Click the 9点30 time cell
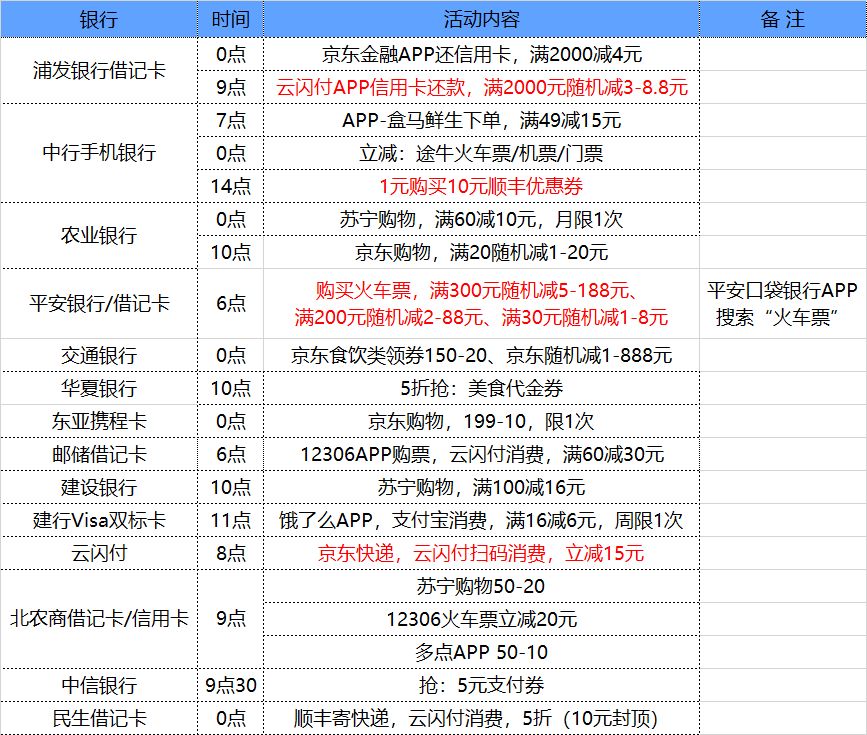The image size is (867, 735). point(231,685)
